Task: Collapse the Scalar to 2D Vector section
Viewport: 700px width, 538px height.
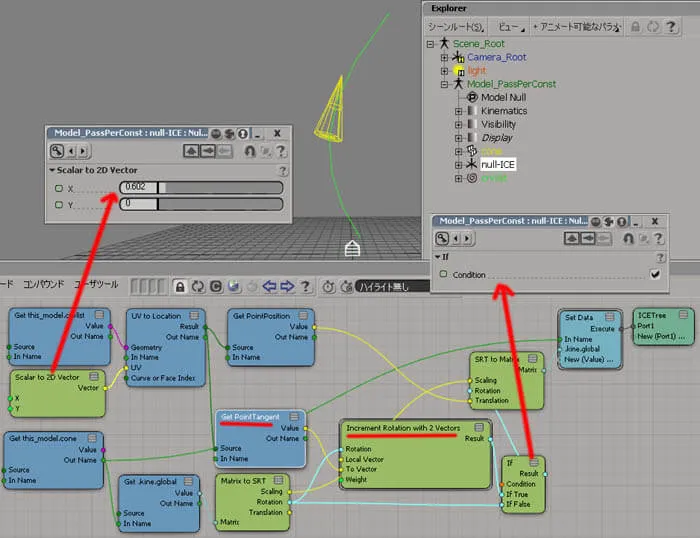Action: (52, 170)
